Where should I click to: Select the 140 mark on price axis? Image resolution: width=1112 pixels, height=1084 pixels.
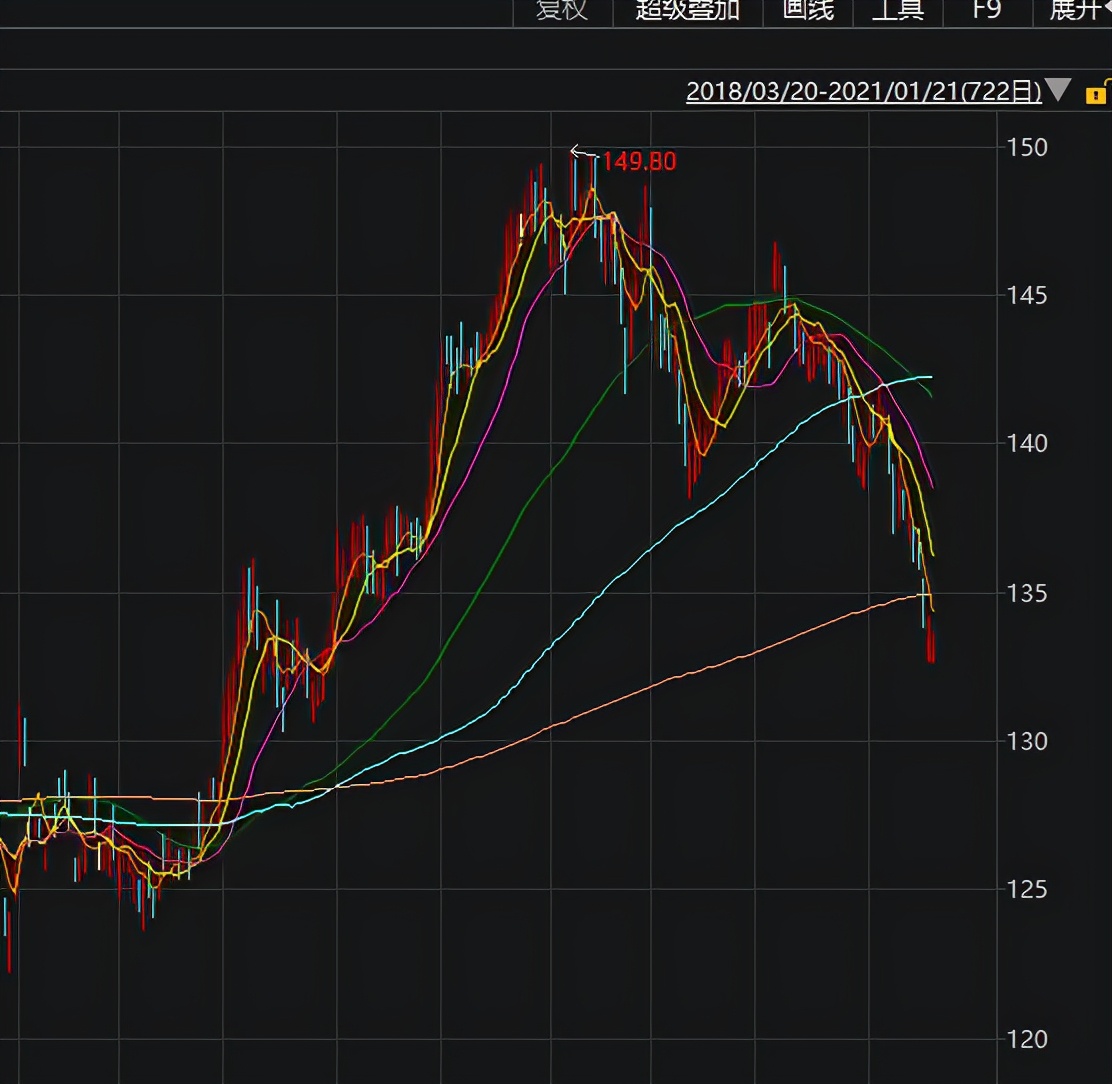tap(1028, 443)
